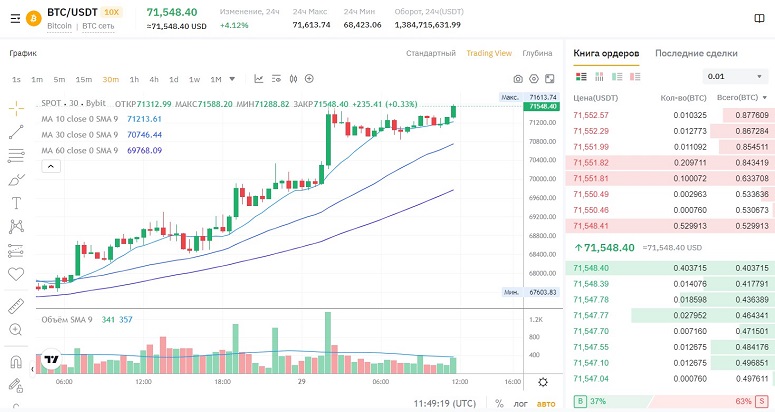Open the ruler measure tool
The height and width of the screenshot is (412, 775).
(x=15, y=306)
